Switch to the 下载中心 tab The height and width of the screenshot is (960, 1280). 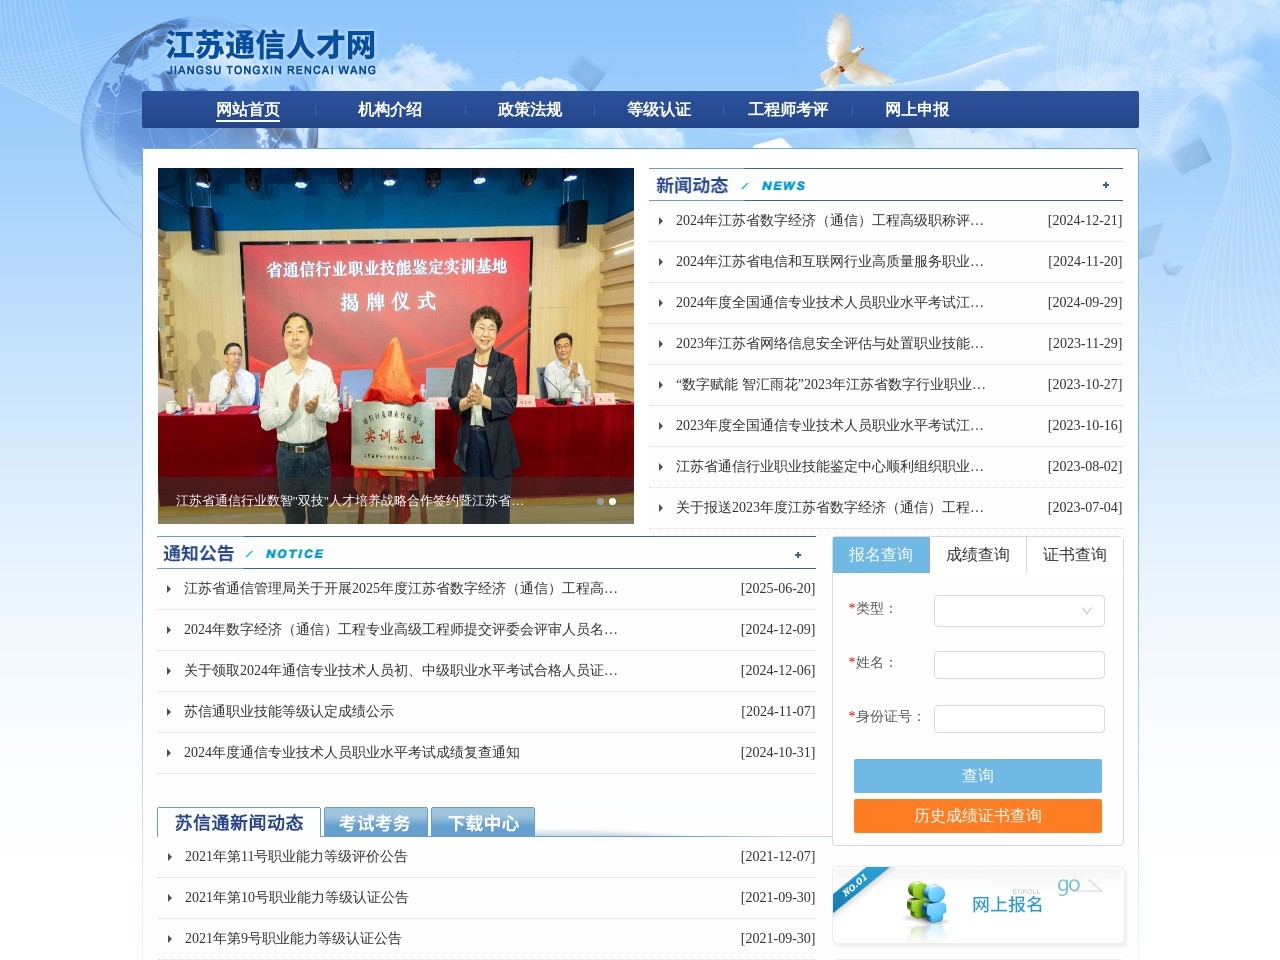[483, 822]
